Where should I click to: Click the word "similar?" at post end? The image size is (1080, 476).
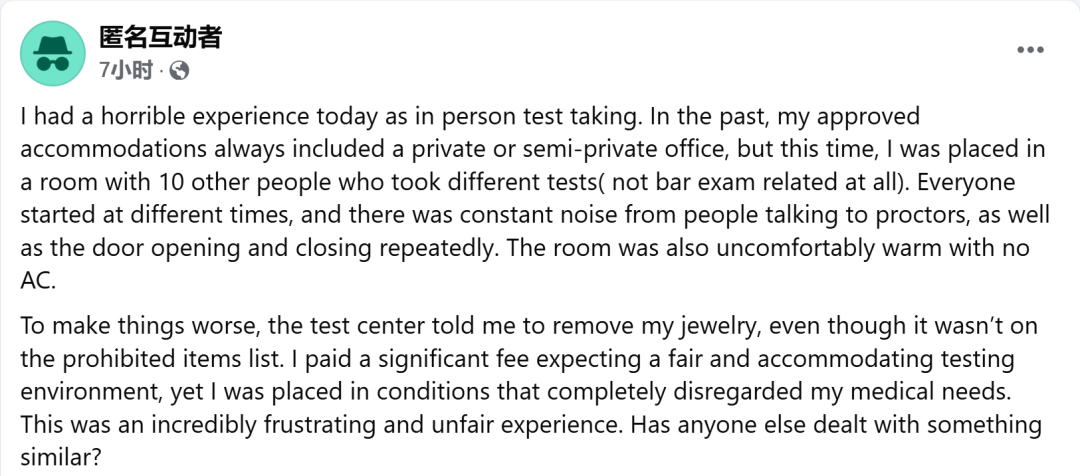[60, 457]
